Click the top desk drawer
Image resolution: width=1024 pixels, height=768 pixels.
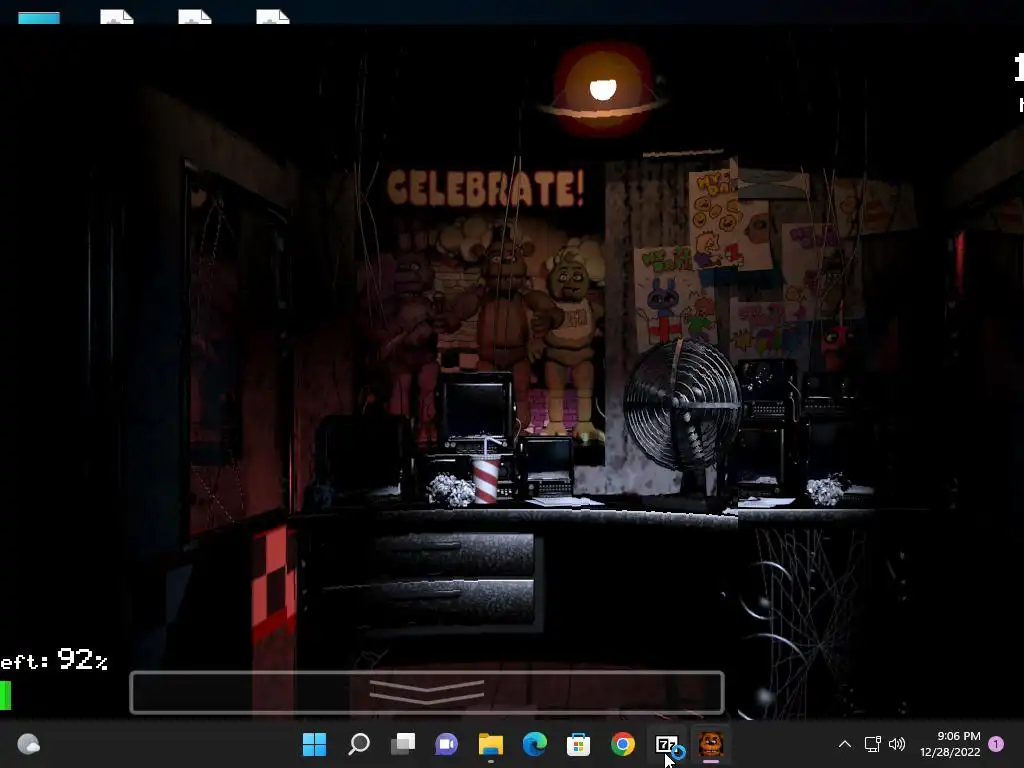(x=455, y=555)
